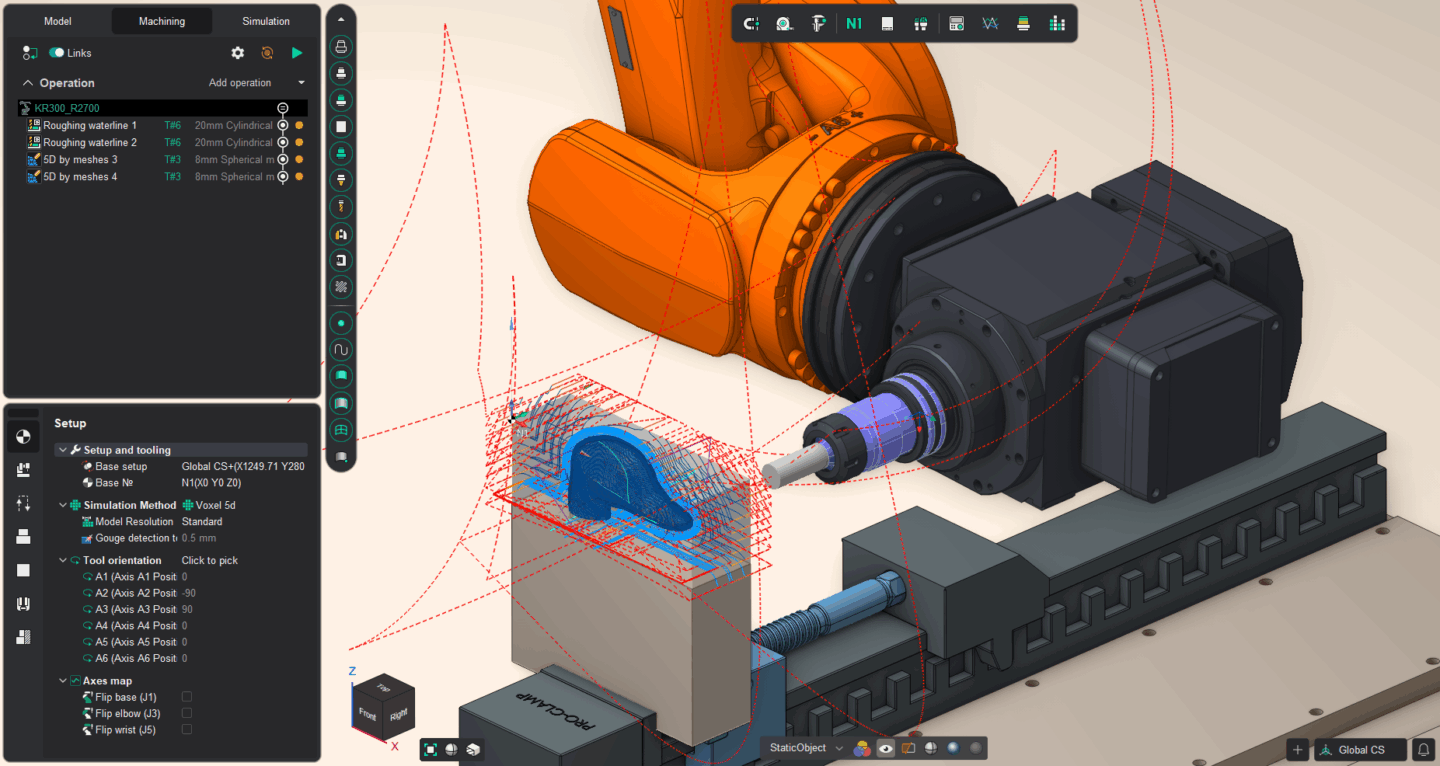The width and height of the screenshot is (1440, 766).
Task: Click the Add operation link
Action: [239, 82]
